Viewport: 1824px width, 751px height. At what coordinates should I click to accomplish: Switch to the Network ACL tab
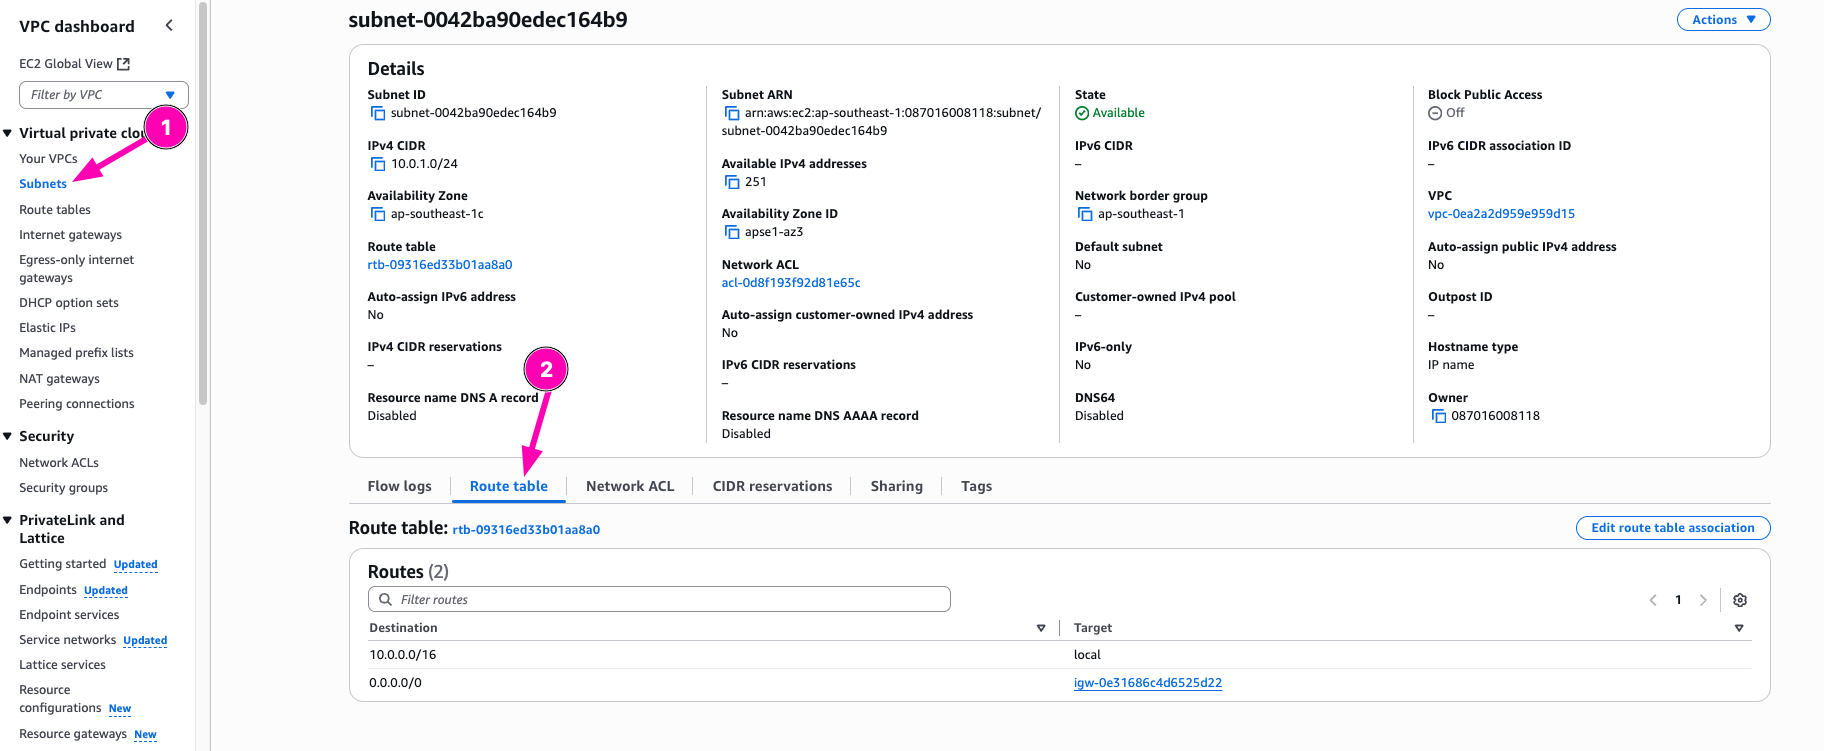(x=630, y=486)
